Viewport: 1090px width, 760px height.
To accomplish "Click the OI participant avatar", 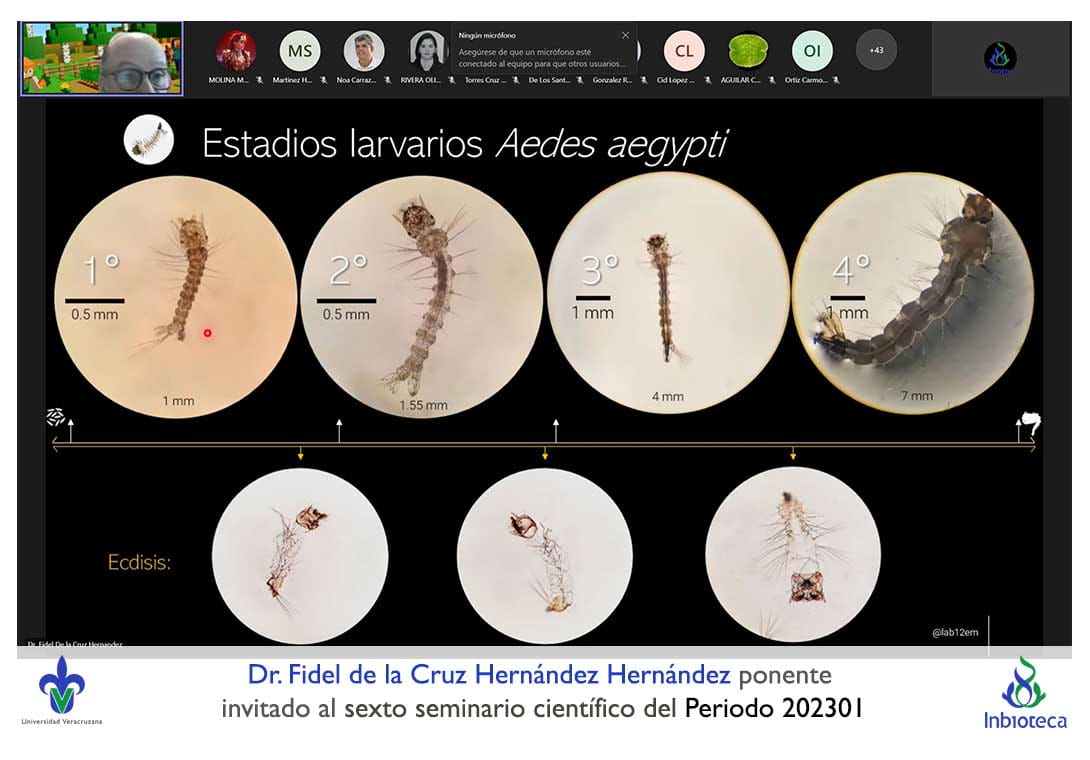I will (x=812, y=50).
